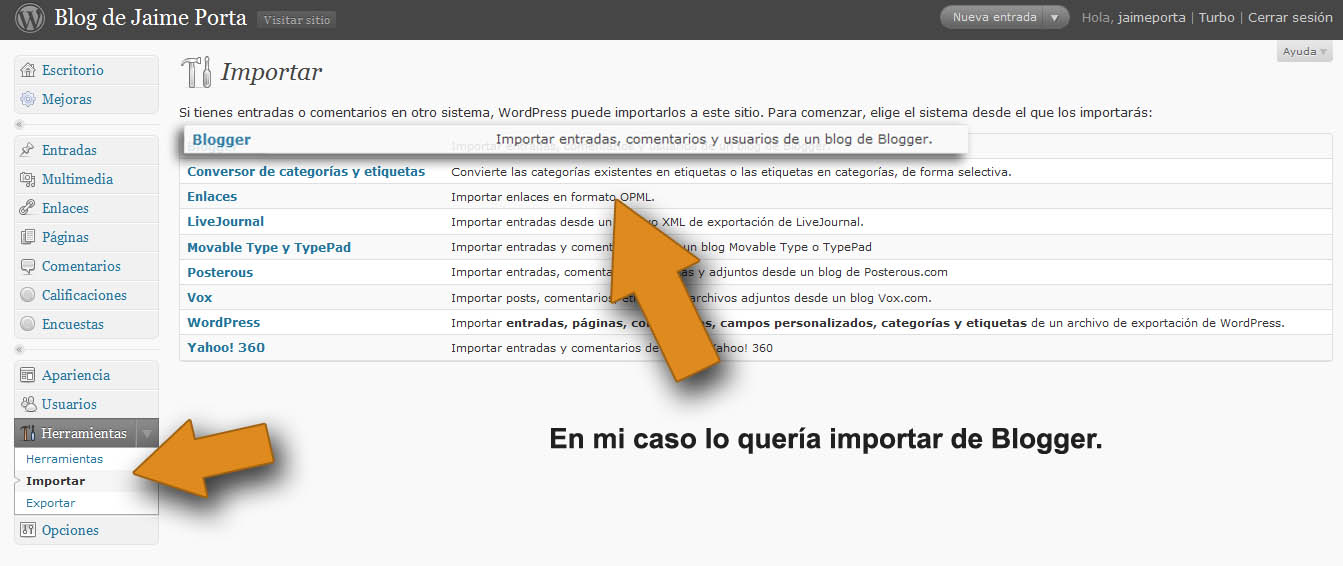Click the WordPress logo icon
This screenshot has width=1343, height=566.
point(29,18)
